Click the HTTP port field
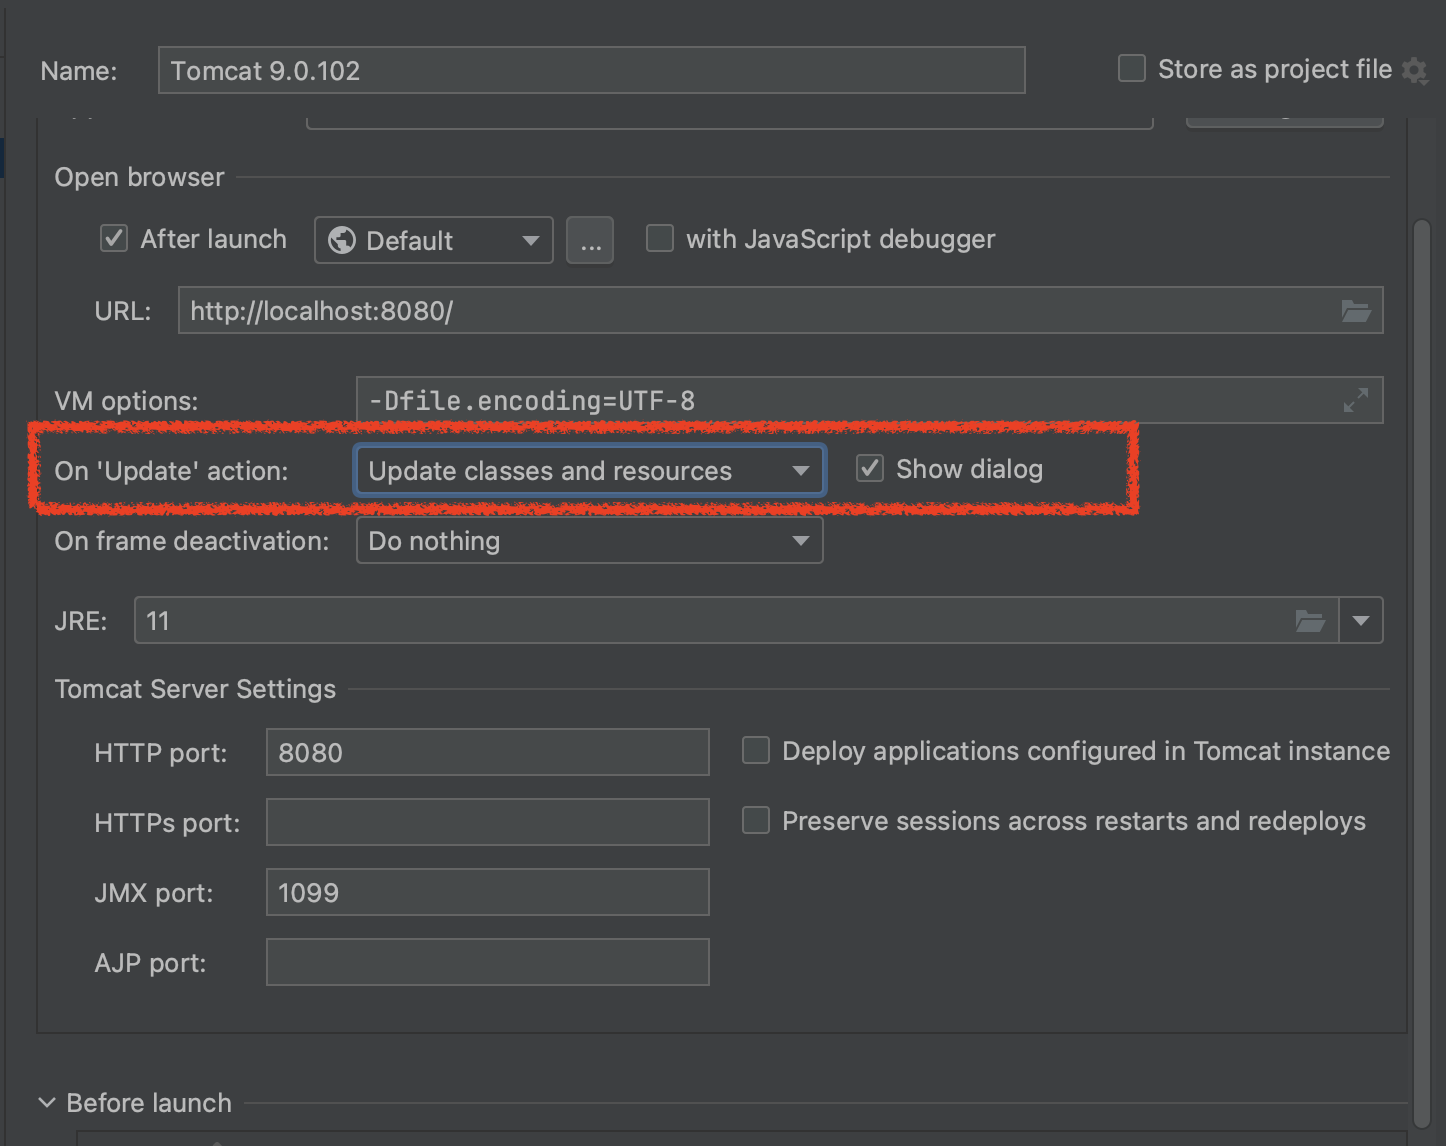This screenshot has height=1146, width=1446. [488, 752]
